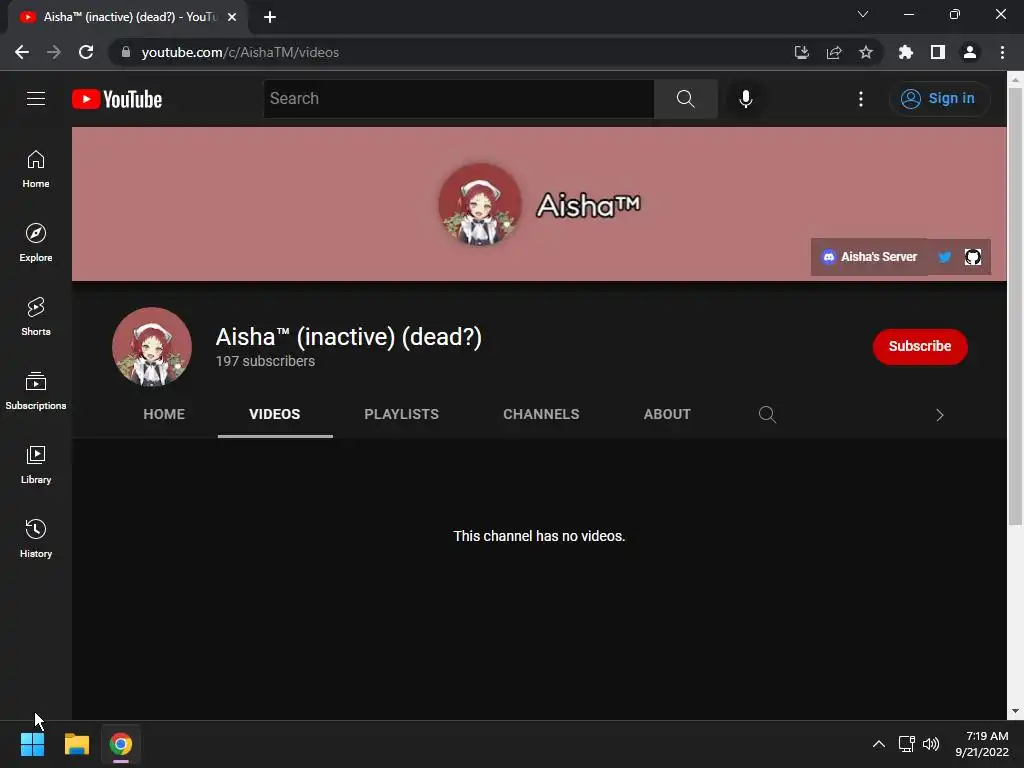Switch to the HOME channel tab
This screenshot has width=1024, height=768.
pos(164,414)
